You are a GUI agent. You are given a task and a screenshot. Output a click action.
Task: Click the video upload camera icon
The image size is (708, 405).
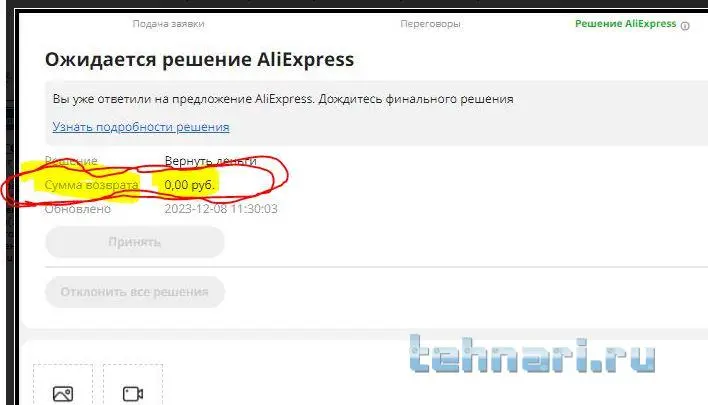click(x=133, y=394)
